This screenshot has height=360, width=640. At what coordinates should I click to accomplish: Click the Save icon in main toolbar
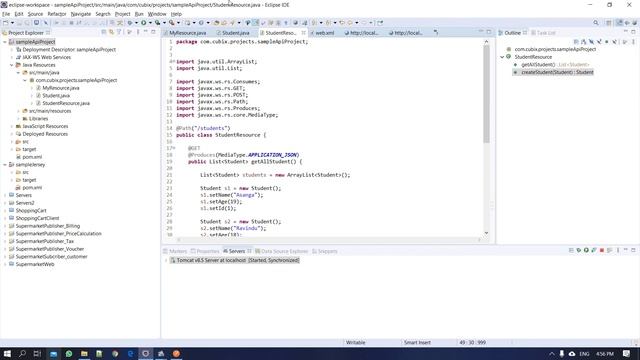tap(19, 23)
